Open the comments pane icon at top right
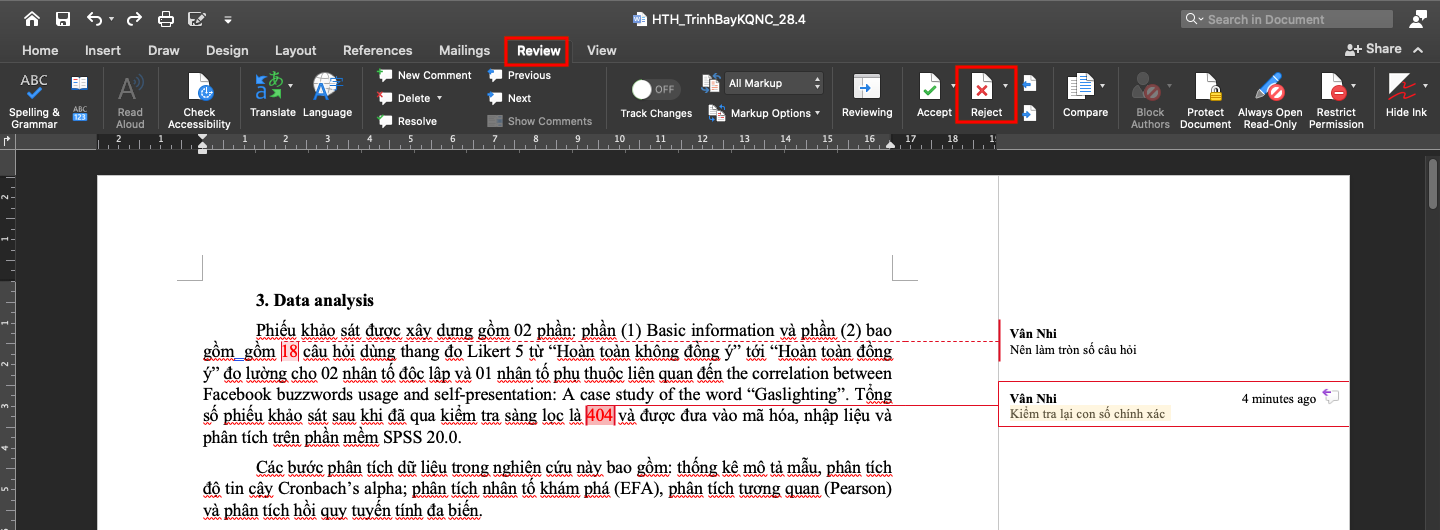 point(1418,19)
